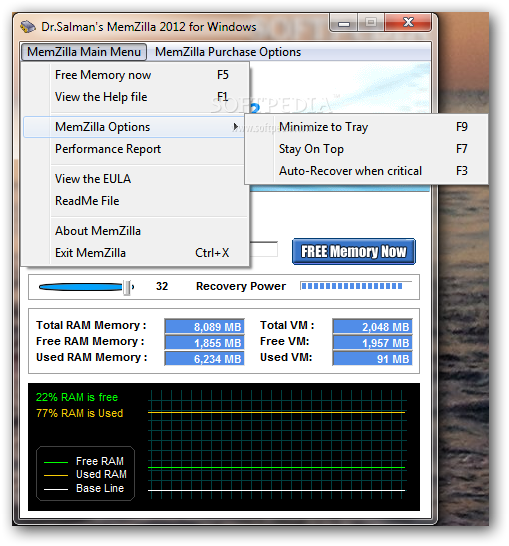Viewport: 509px width, 546px height.
Task: Select View the EULA
Action: (136, 179)
